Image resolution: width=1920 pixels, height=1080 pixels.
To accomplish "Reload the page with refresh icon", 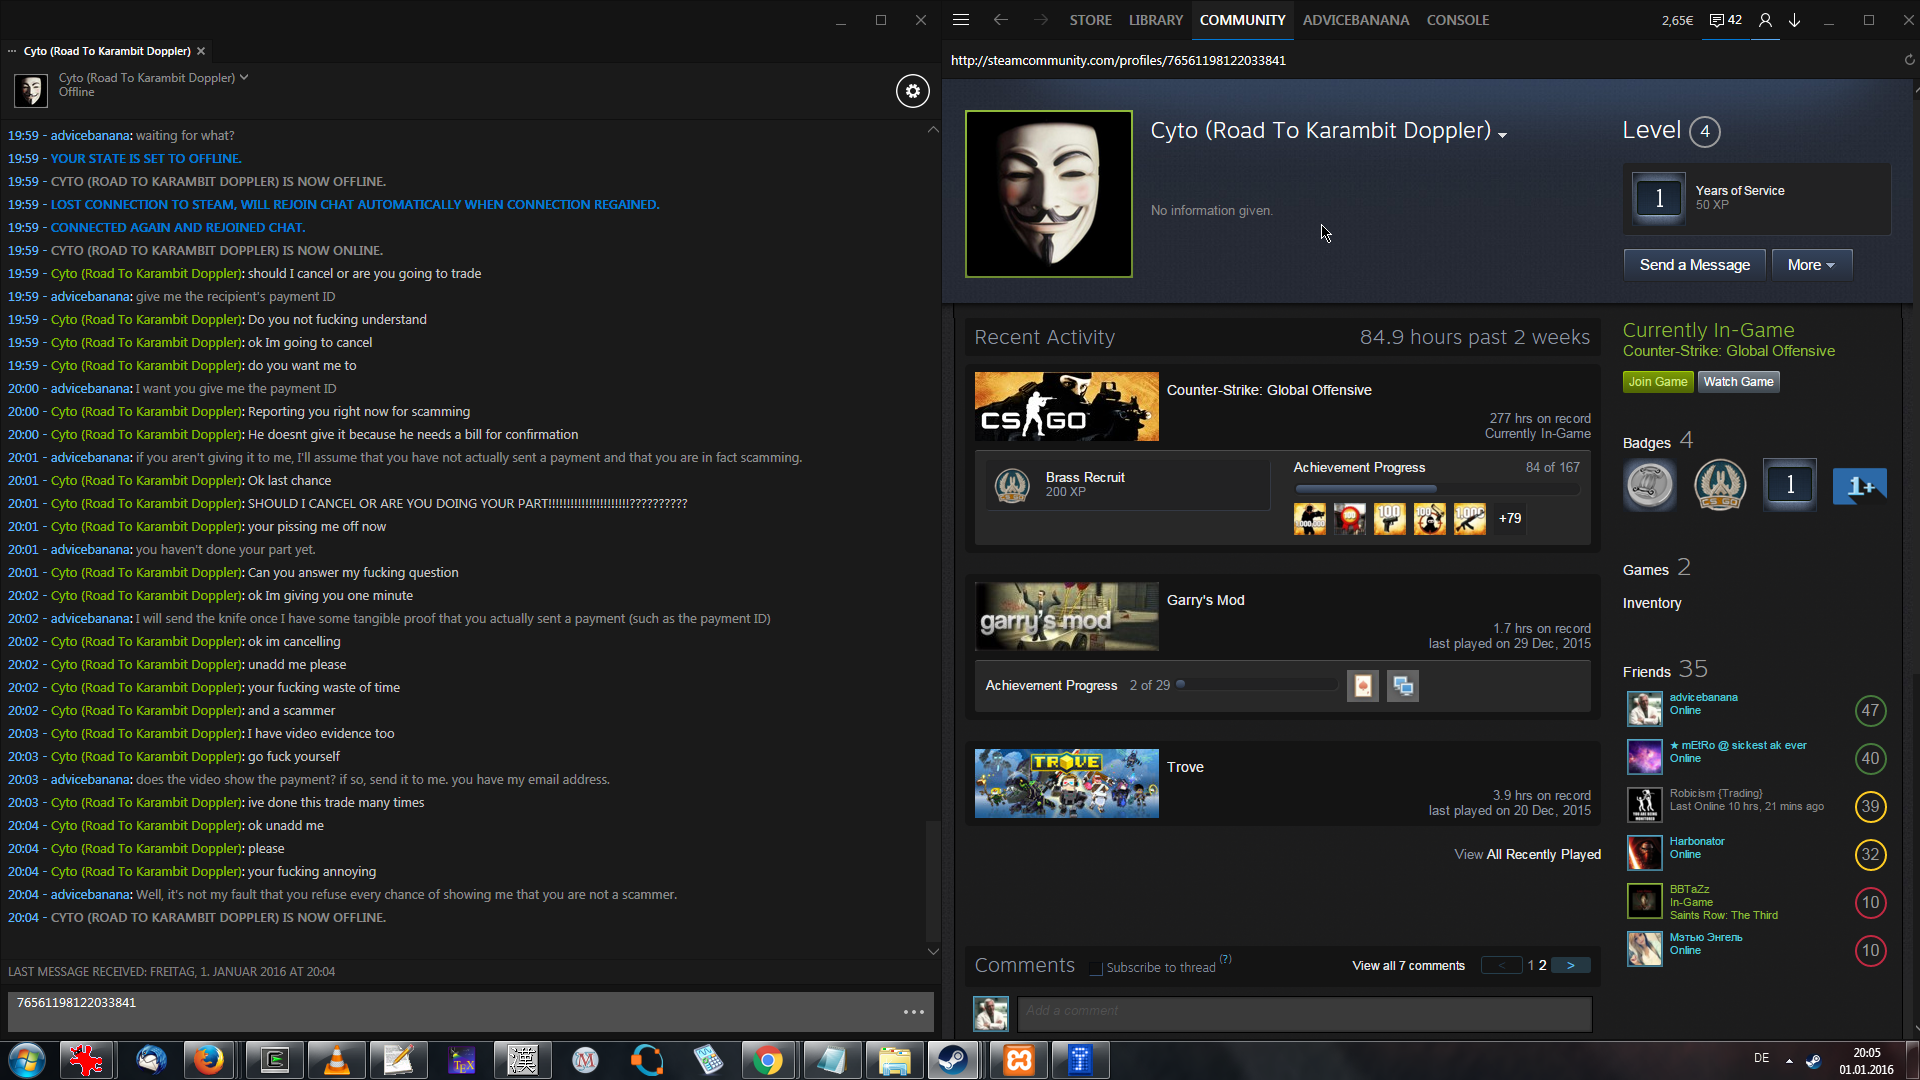I will tap(1909, 60).
